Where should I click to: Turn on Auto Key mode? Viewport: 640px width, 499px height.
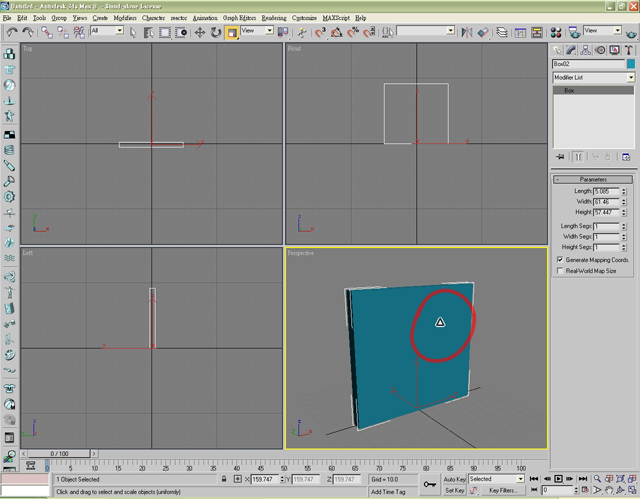[454, 479]
